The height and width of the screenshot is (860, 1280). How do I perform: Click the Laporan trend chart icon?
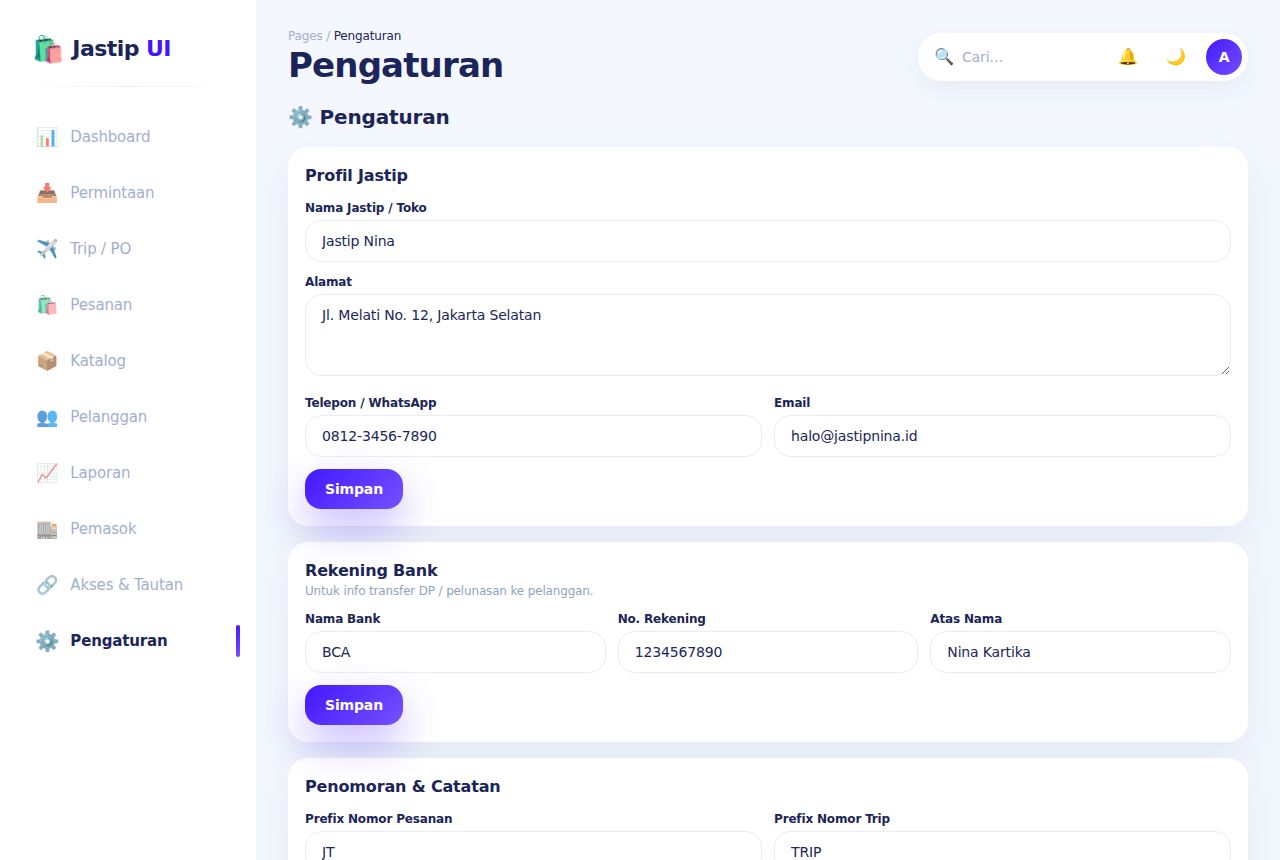pos(47,473)
